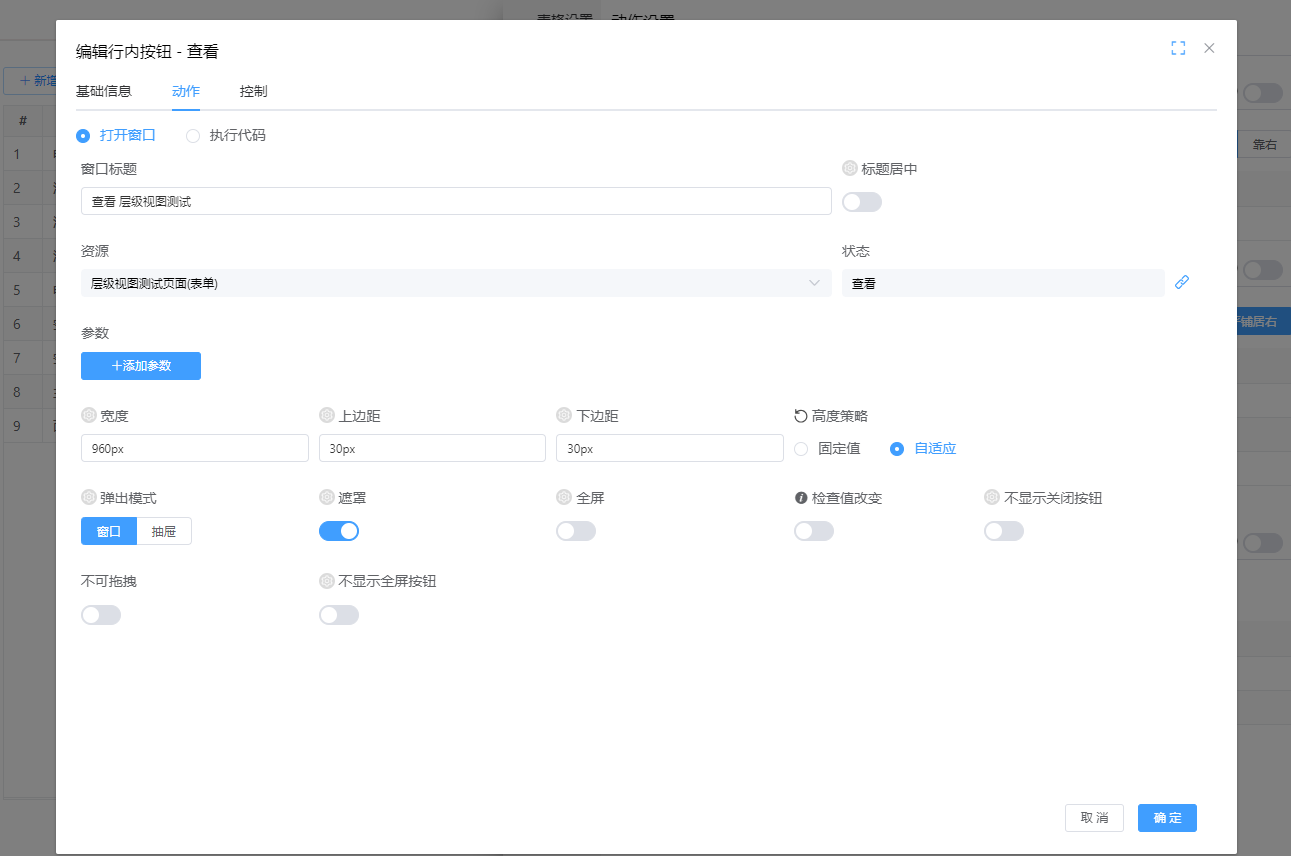Click the 添加参数 button
This screenshot has width=1291, height=856.
(141, 366)
